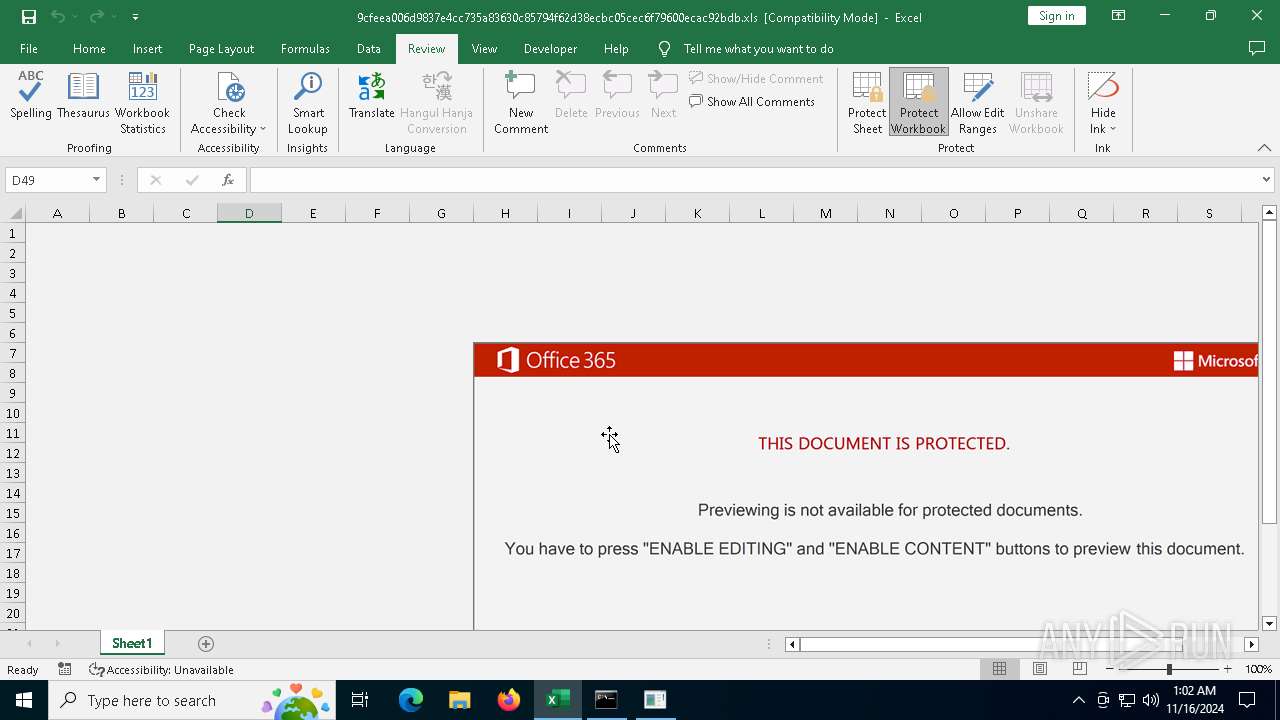Image resolution: width=1280 pixels, height=720 pixels.
Task: Switch to the Page Layout tab
Action: (221, 49)
